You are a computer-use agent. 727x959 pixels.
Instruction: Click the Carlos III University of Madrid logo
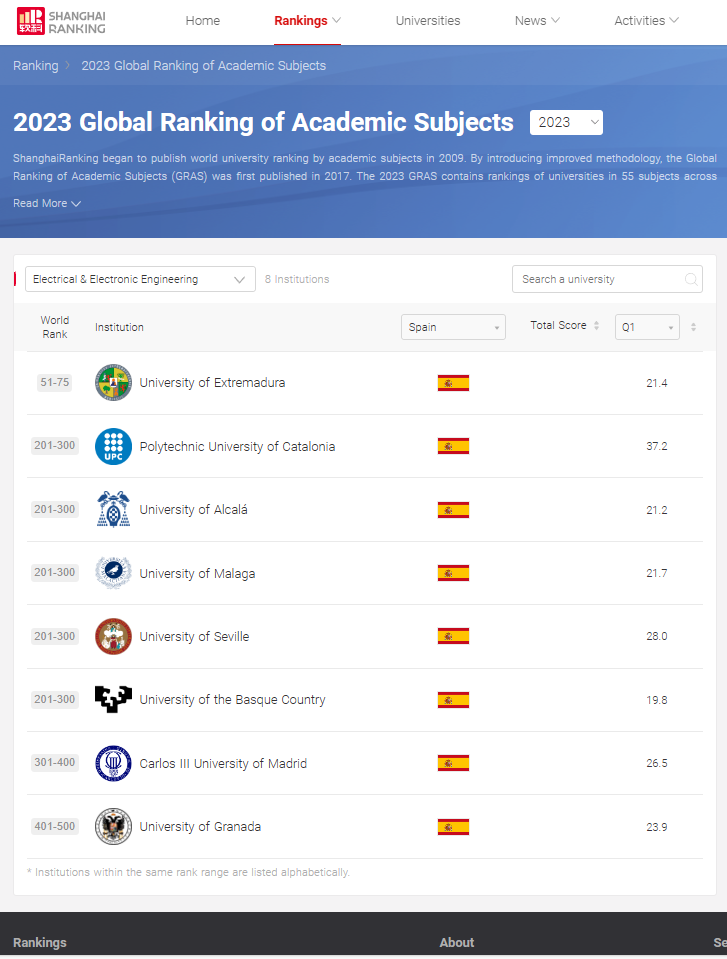(113, 763)
